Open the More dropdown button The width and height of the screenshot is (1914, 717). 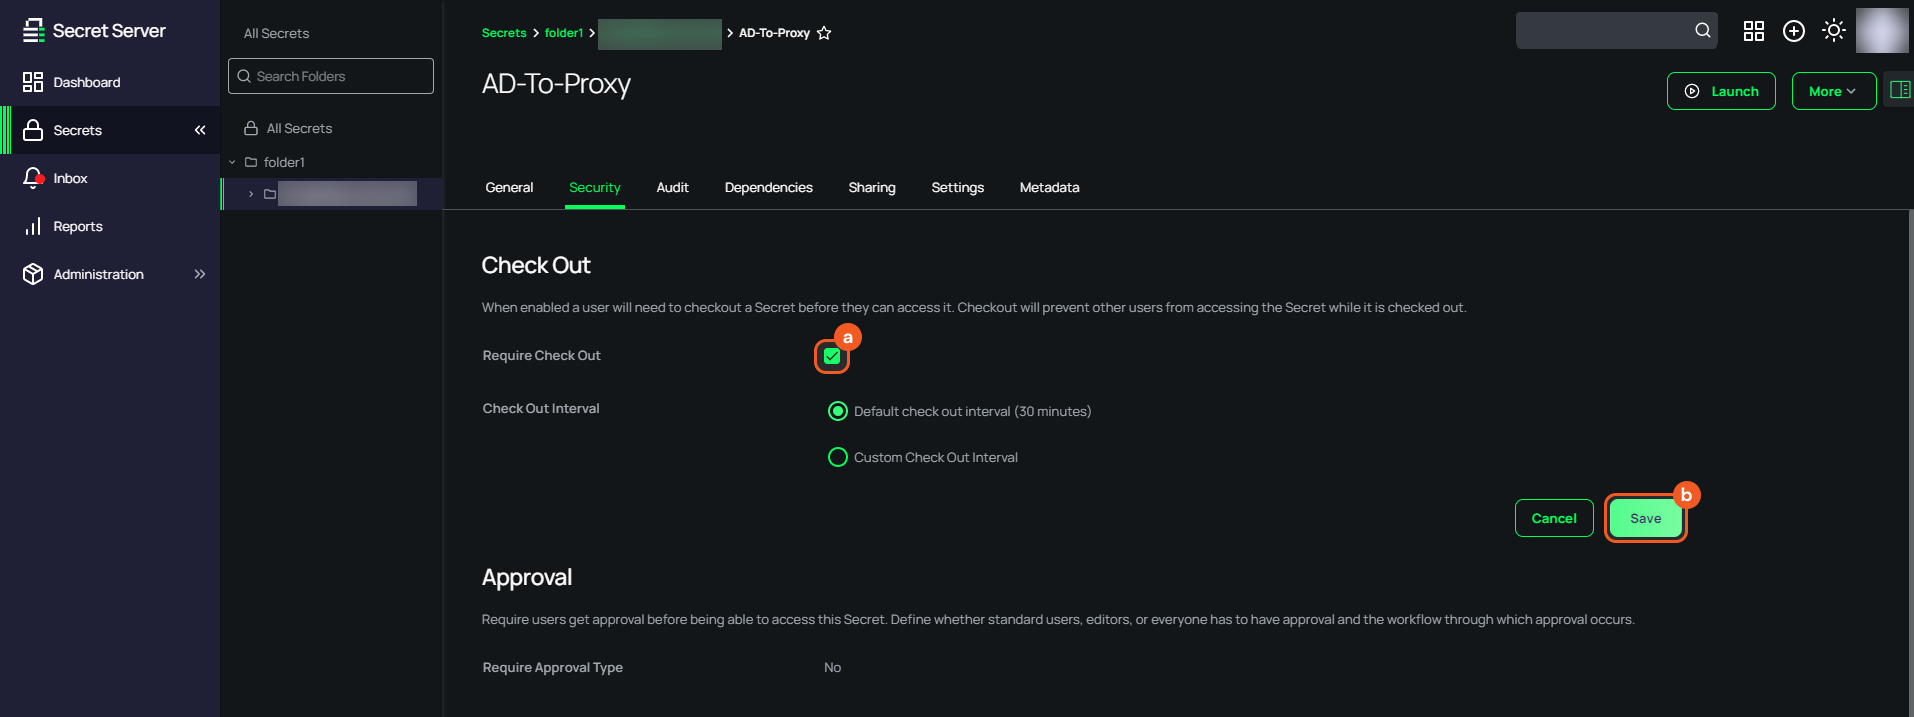1833,91
